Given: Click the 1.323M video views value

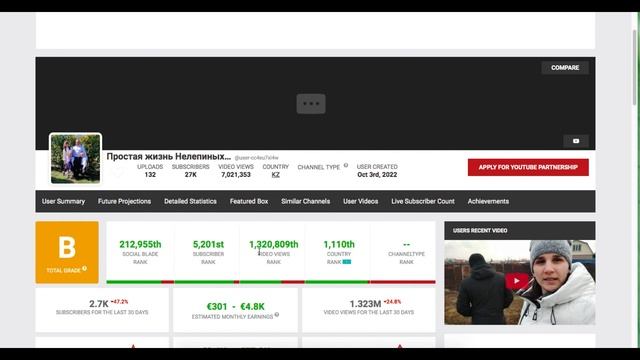Looking at the screenshot, I should pos(365,304).
